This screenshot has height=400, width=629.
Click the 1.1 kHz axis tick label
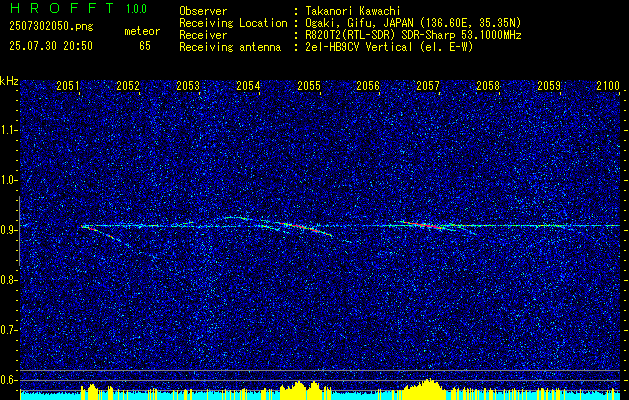7,130
